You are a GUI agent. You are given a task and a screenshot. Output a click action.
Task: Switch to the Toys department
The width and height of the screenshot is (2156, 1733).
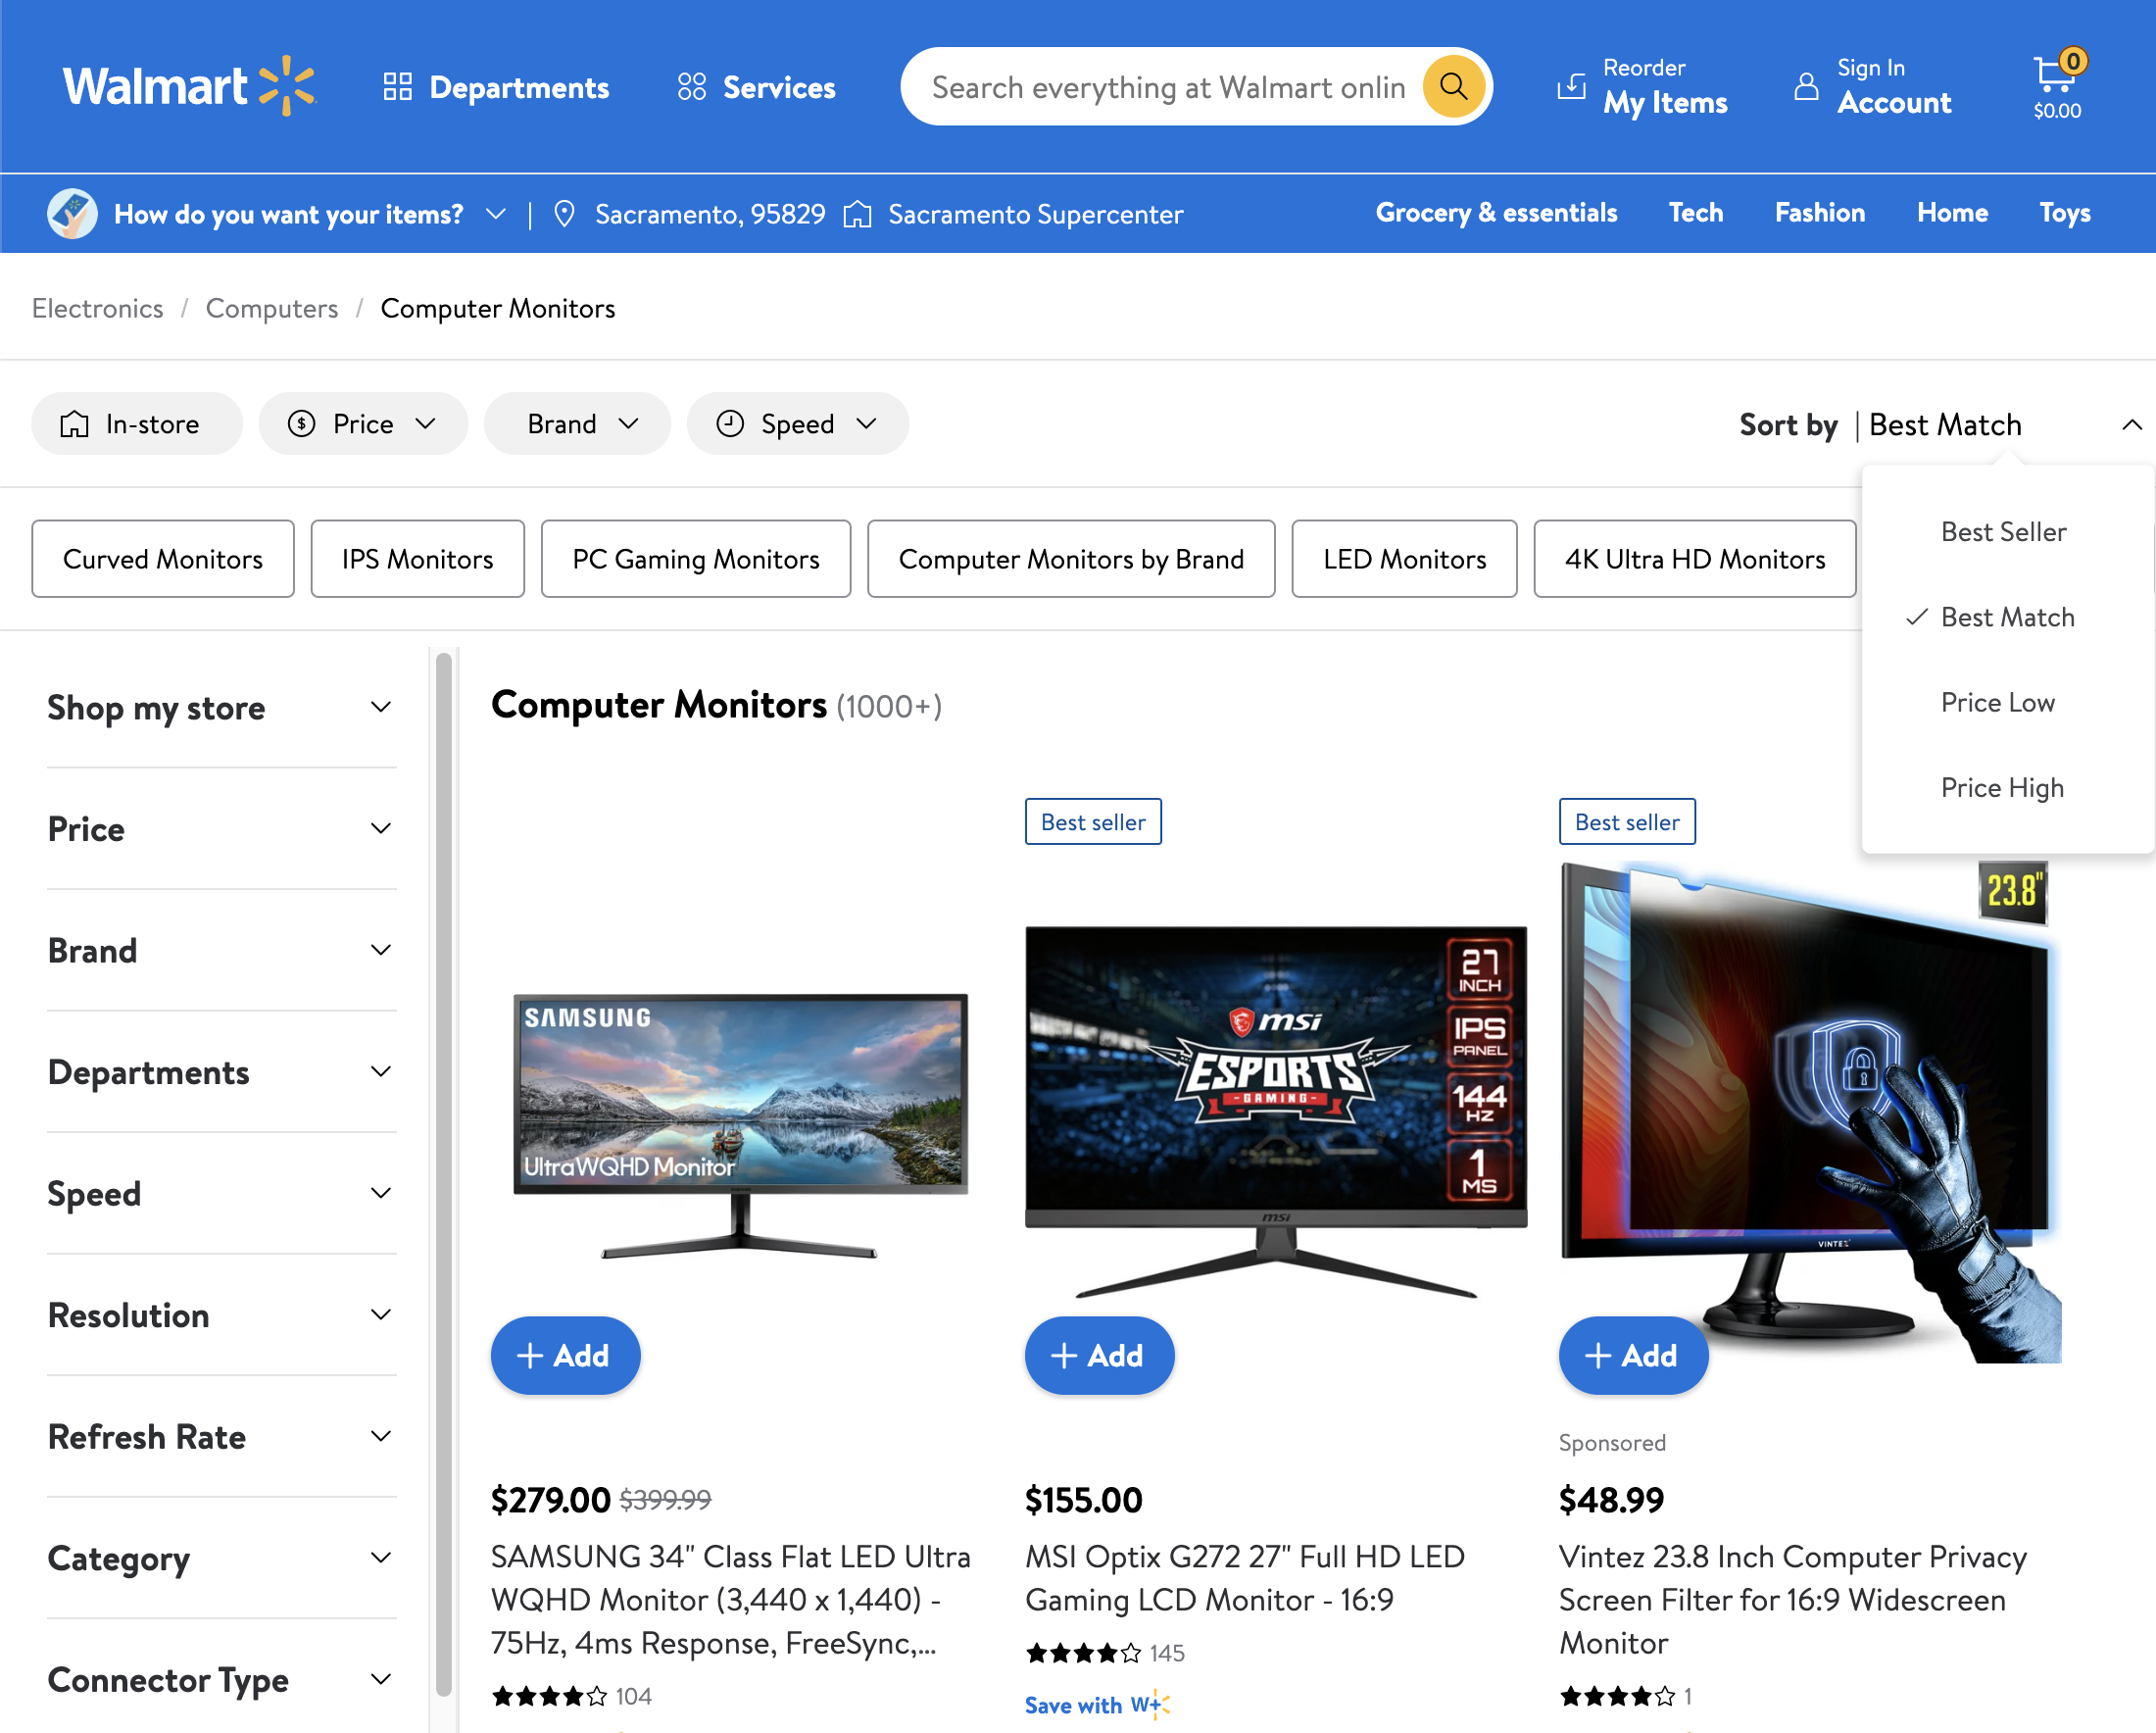coord(2064,213)
